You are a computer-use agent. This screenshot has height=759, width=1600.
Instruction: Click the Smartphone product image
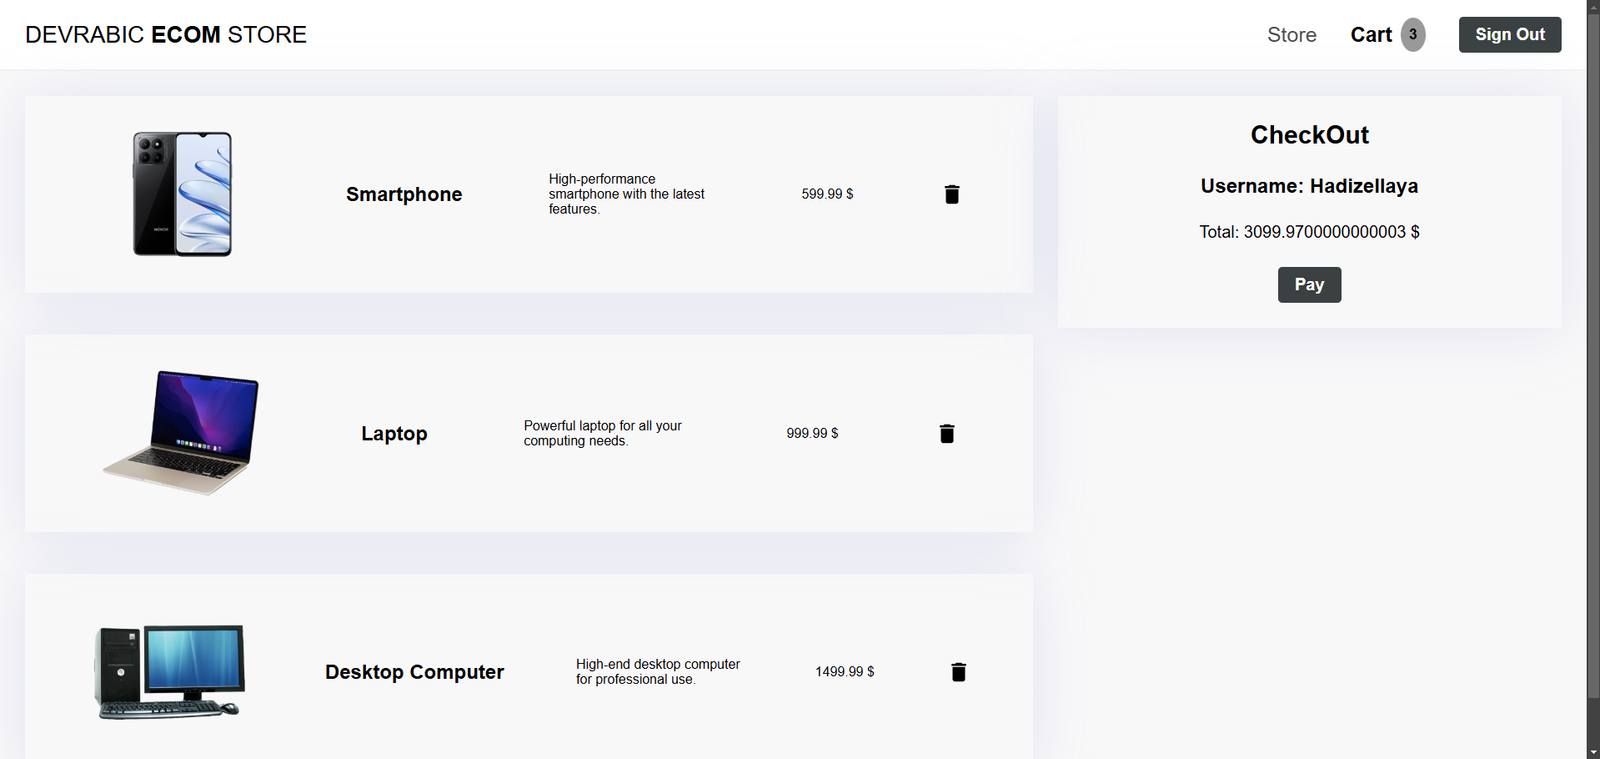182,194
